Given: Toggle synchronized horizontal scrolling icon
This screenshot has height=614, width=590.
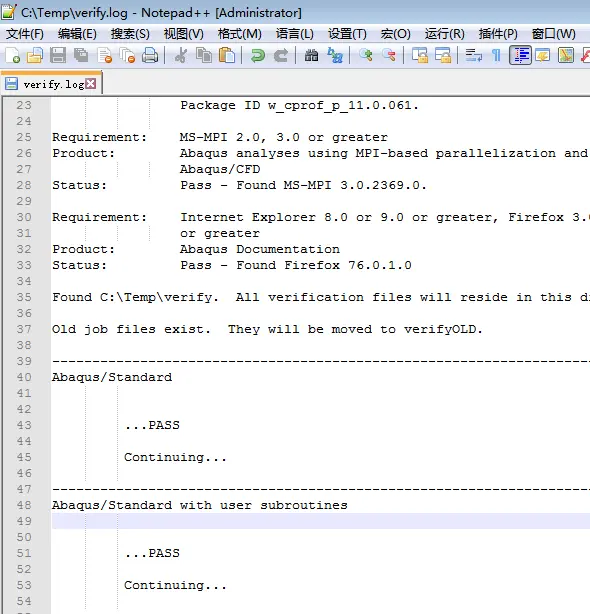Looking at the screenshot, I should pos(443,56).
